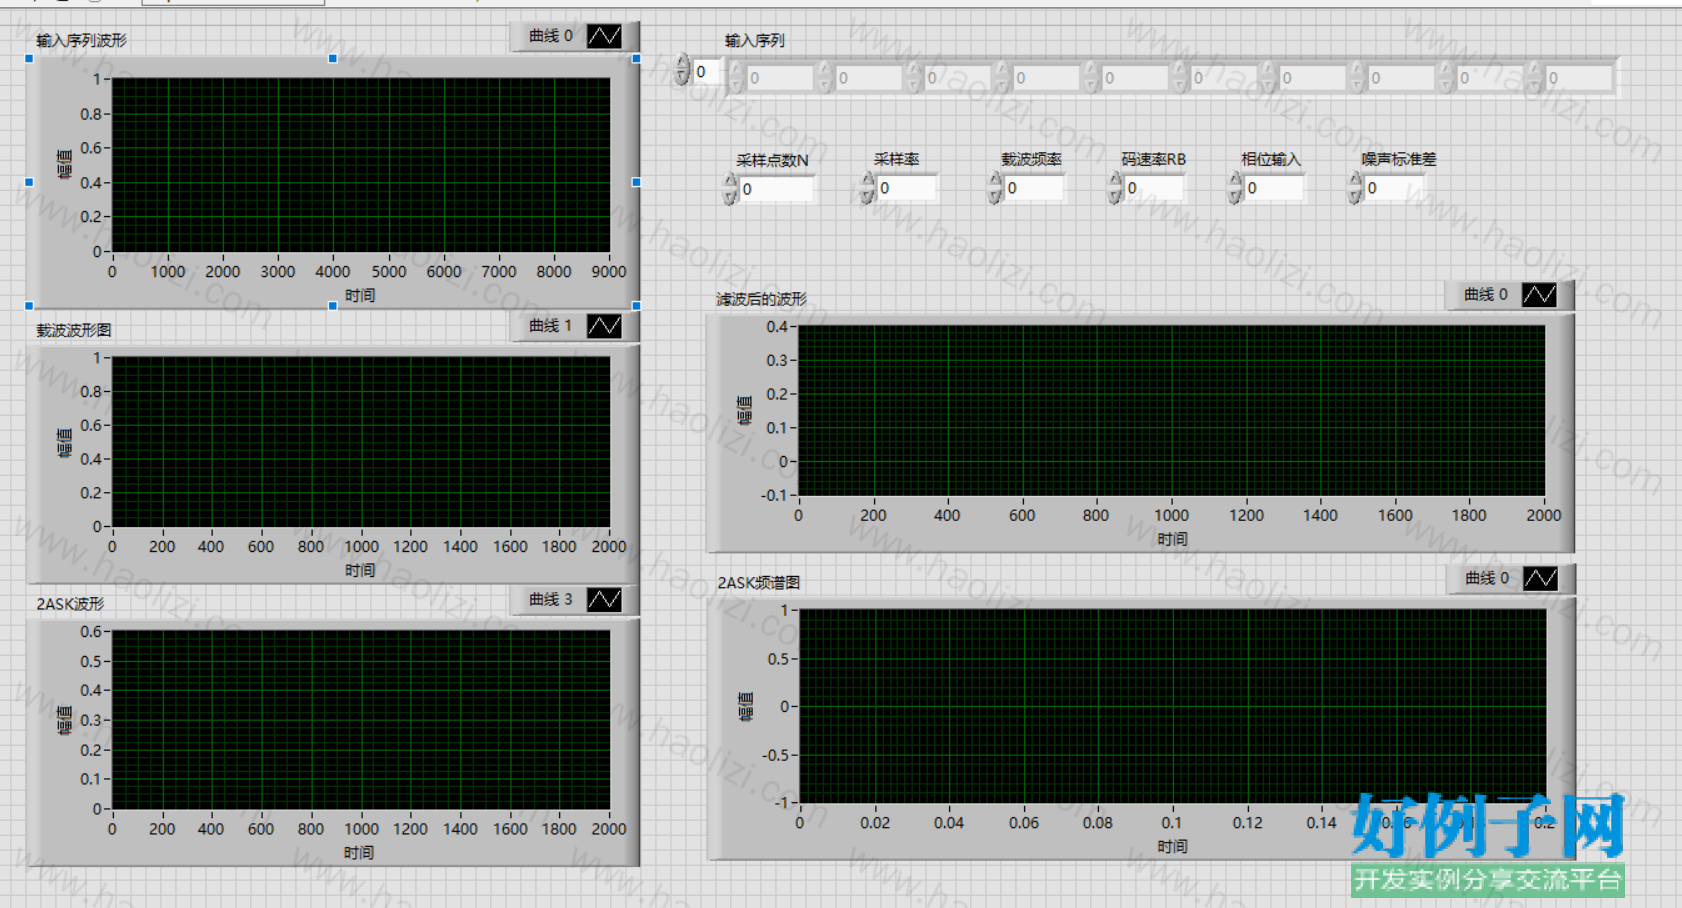Click the 码速率RB value field
This screenshot has width=1682, height=908.
tap(1155, 188)
